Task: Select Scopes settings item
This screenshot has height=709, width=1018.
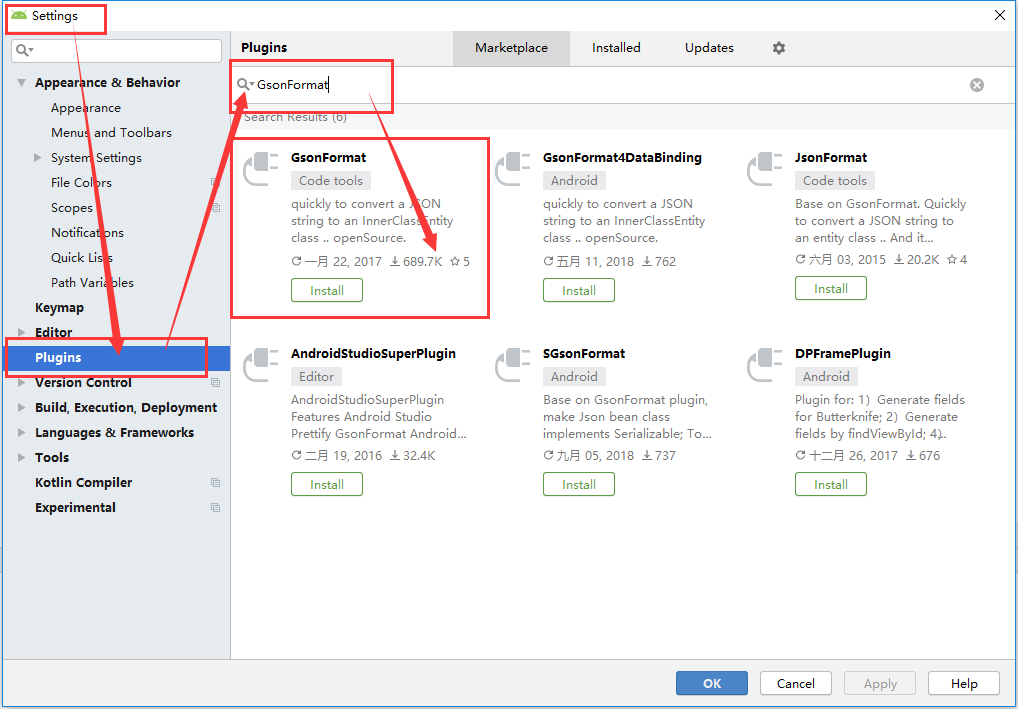Action: click(x=71, y=208)
